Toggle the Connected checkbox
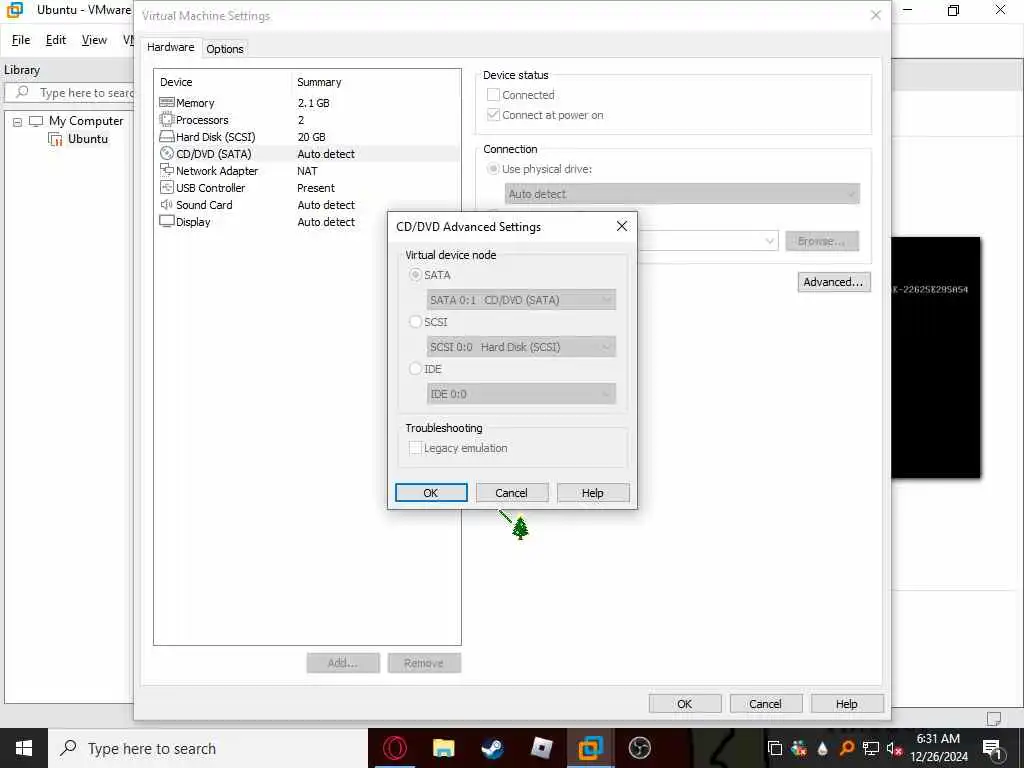Screen dimensions: 1024x768 (494, 95)
